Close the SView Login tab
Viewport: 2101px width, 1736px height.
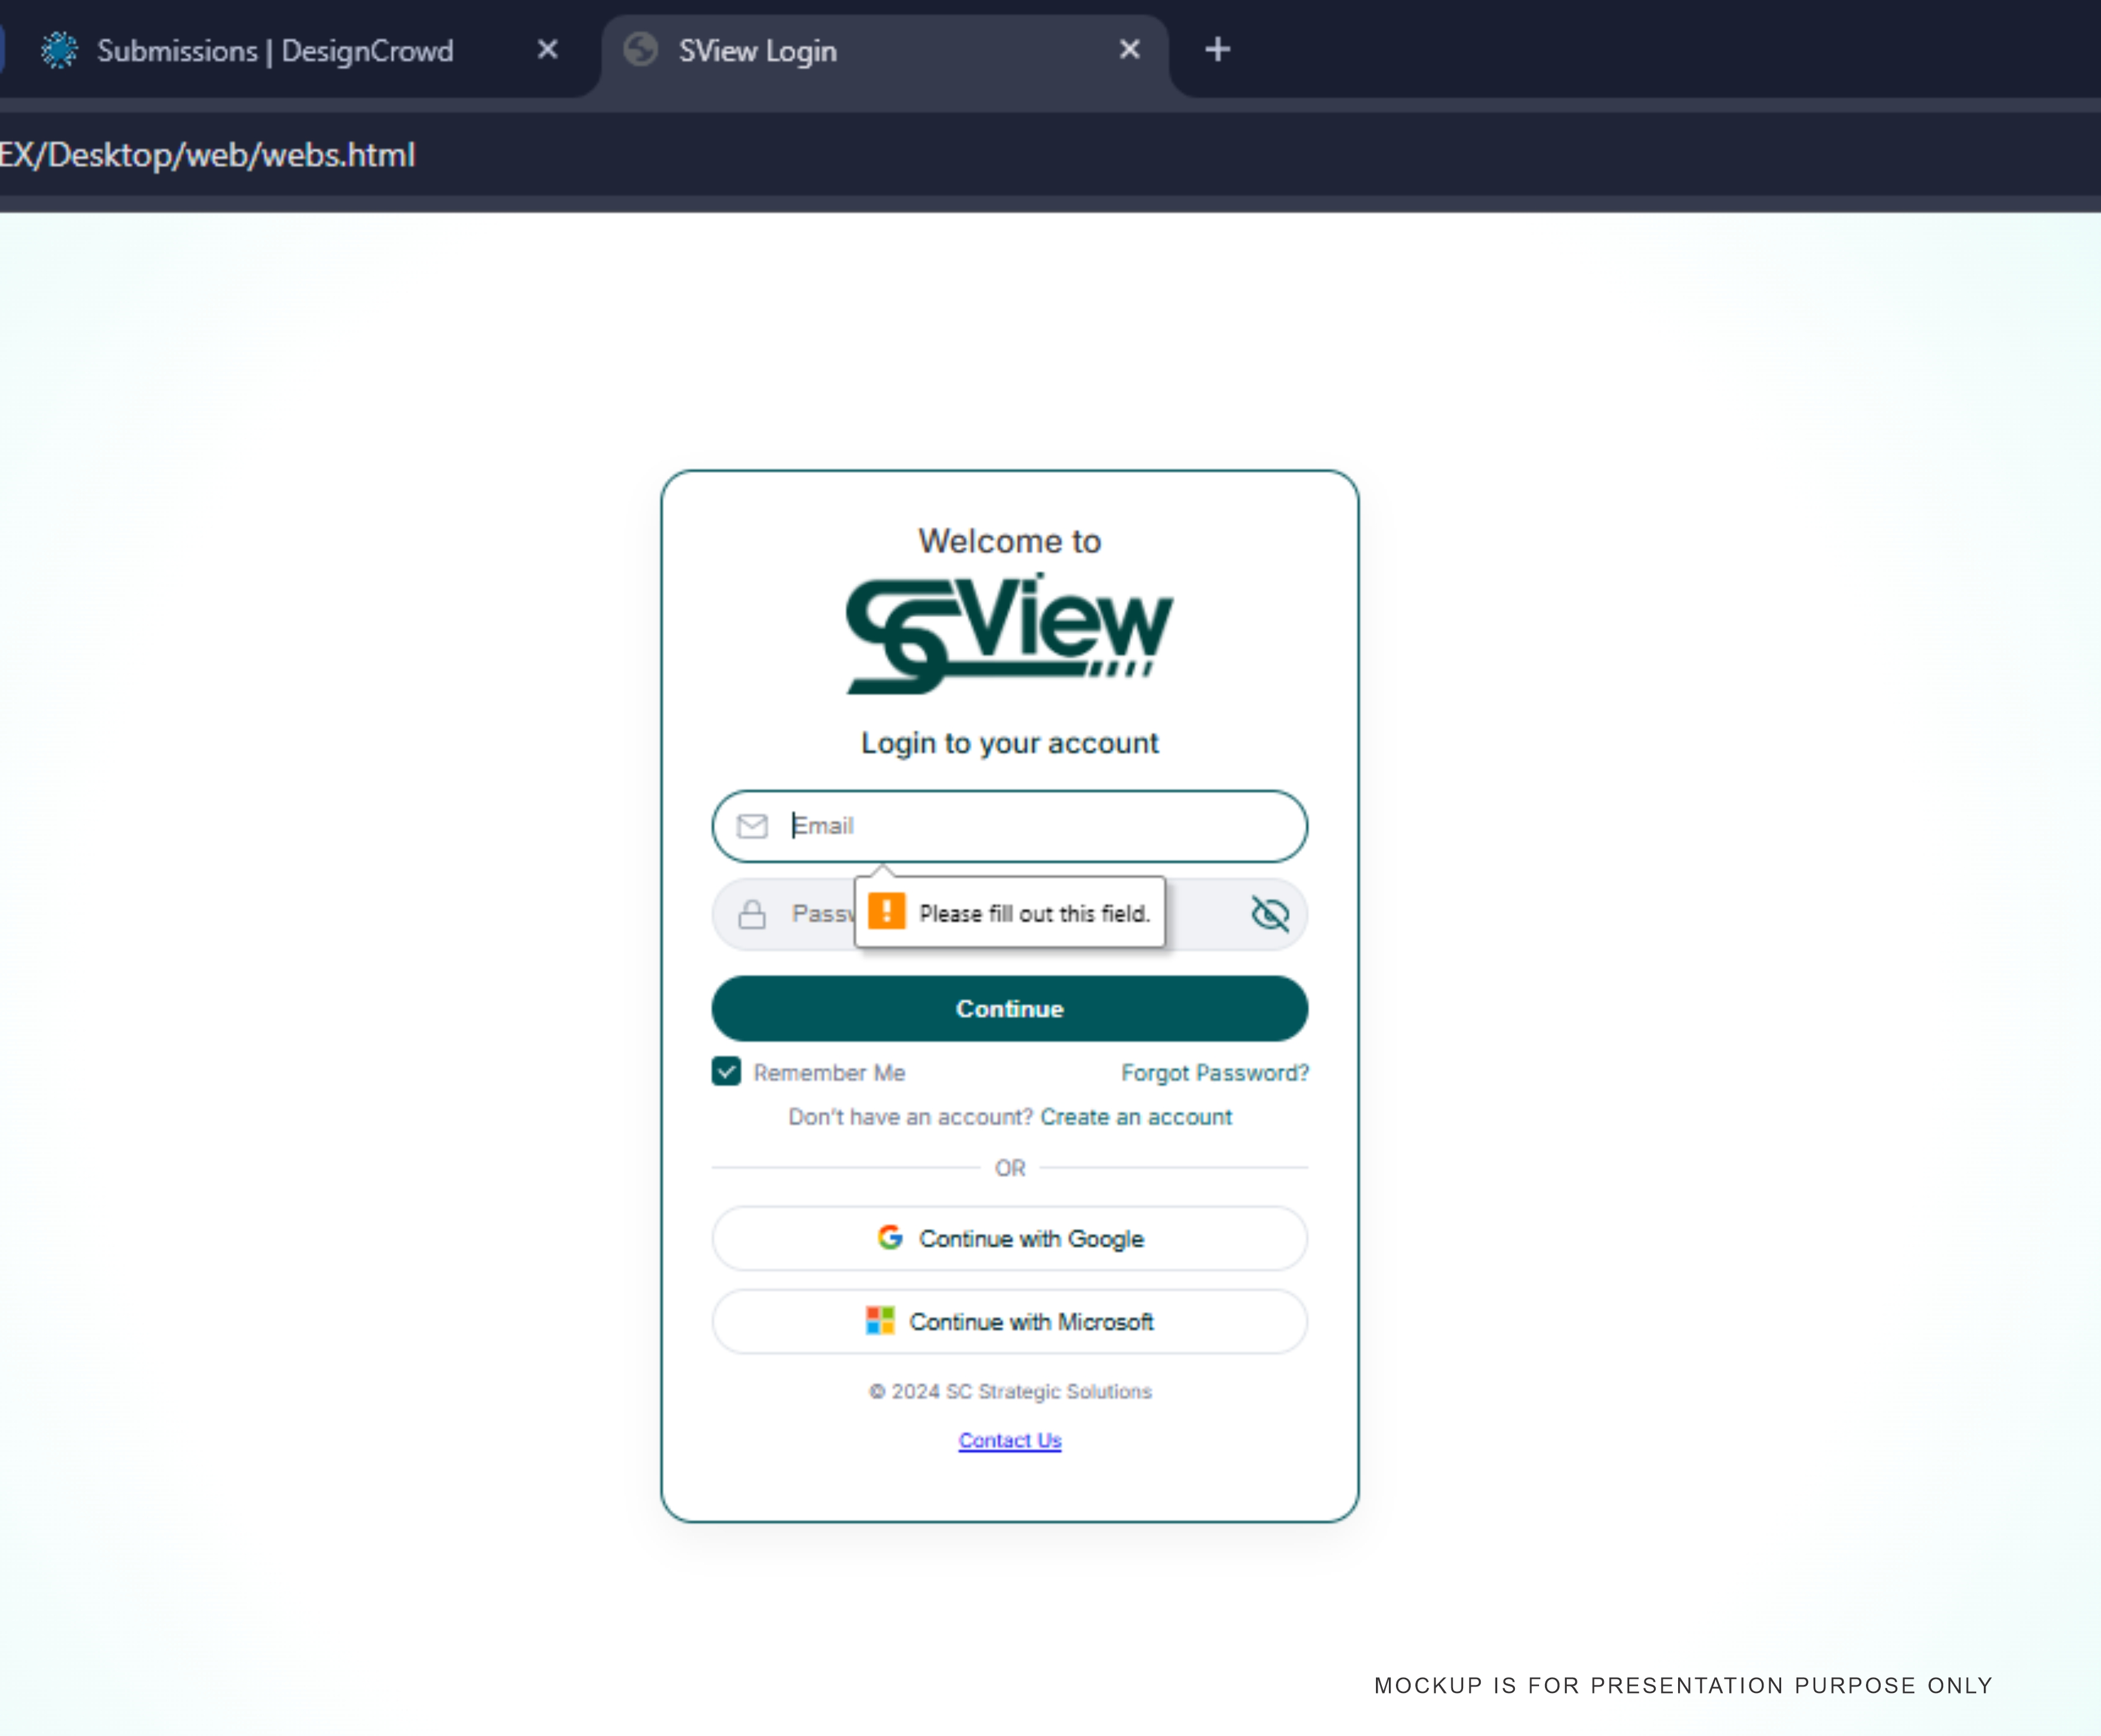coord(1129,50)
